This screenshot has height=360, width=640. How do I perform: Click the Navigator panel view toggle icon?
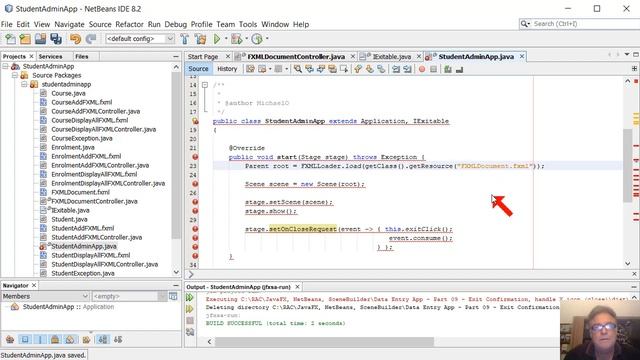pos(173,296)
